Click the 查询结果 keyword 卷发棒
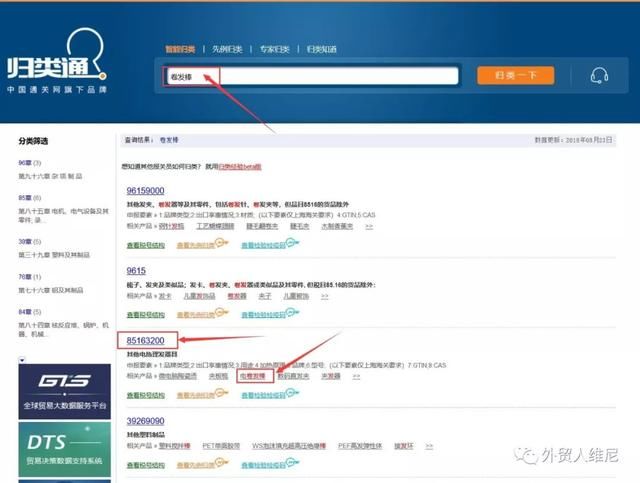The width and height of the screenshot is (640, 483). pyautogui.click(x=169, y=140)
